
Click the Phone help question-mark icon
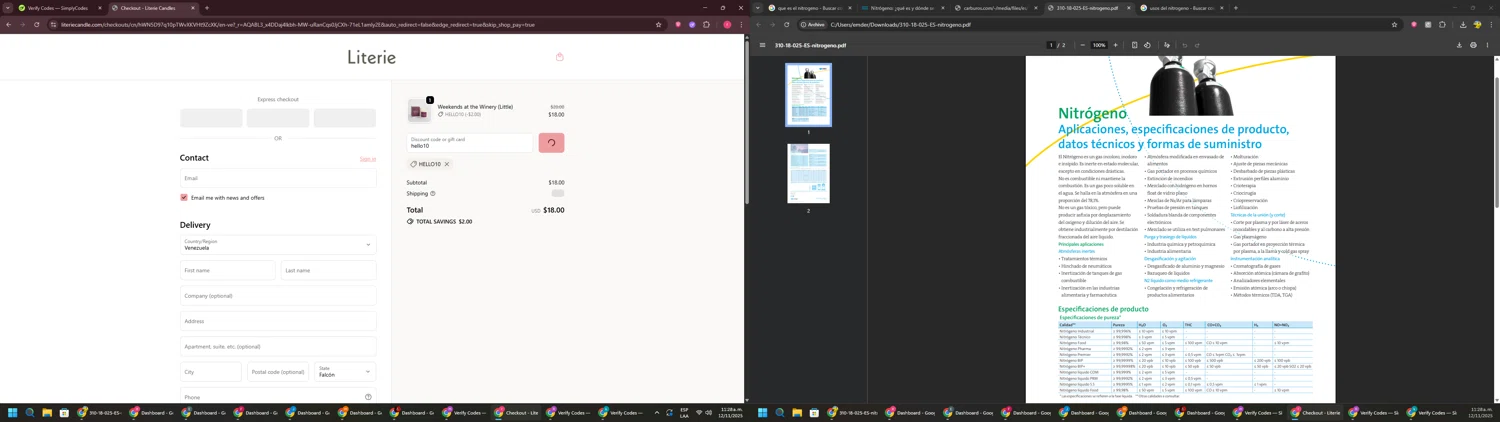coord(368,397)
